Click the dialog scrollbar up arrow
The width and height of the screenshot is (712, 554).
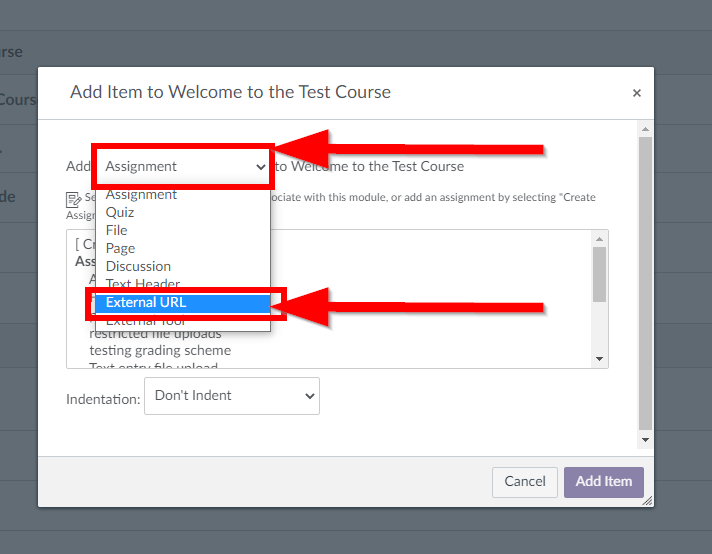point(645,130)
